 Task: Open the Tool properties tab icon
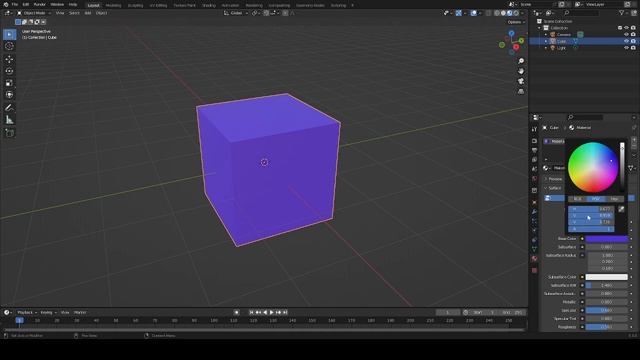(x=534, y=129)
